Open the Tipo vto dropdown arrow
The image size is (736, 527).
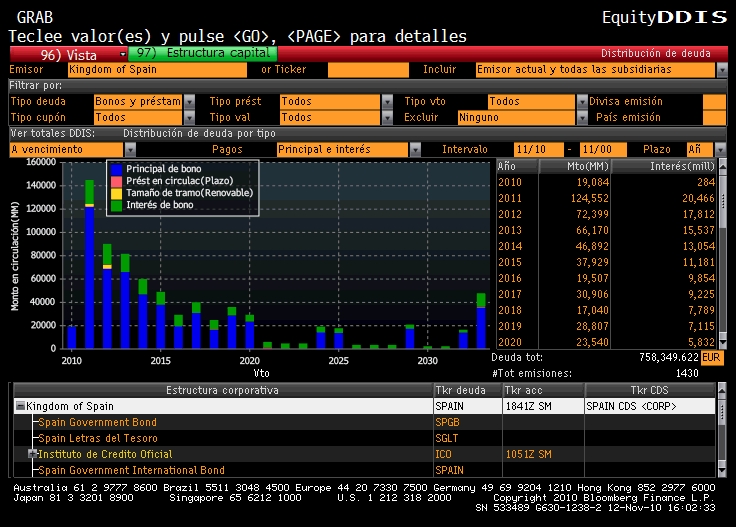(x=581, y=102)
